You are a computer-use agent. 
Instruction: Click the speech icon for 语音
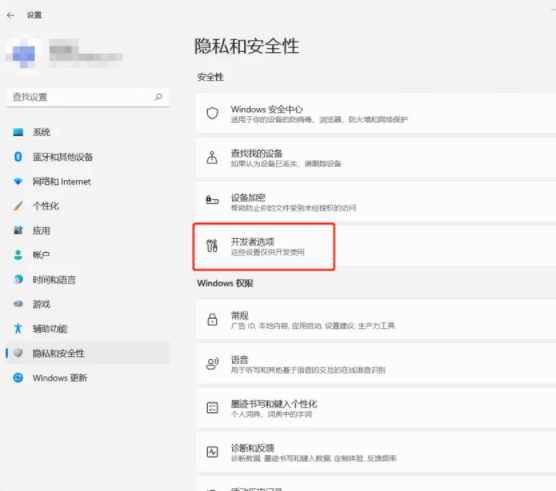212,363
